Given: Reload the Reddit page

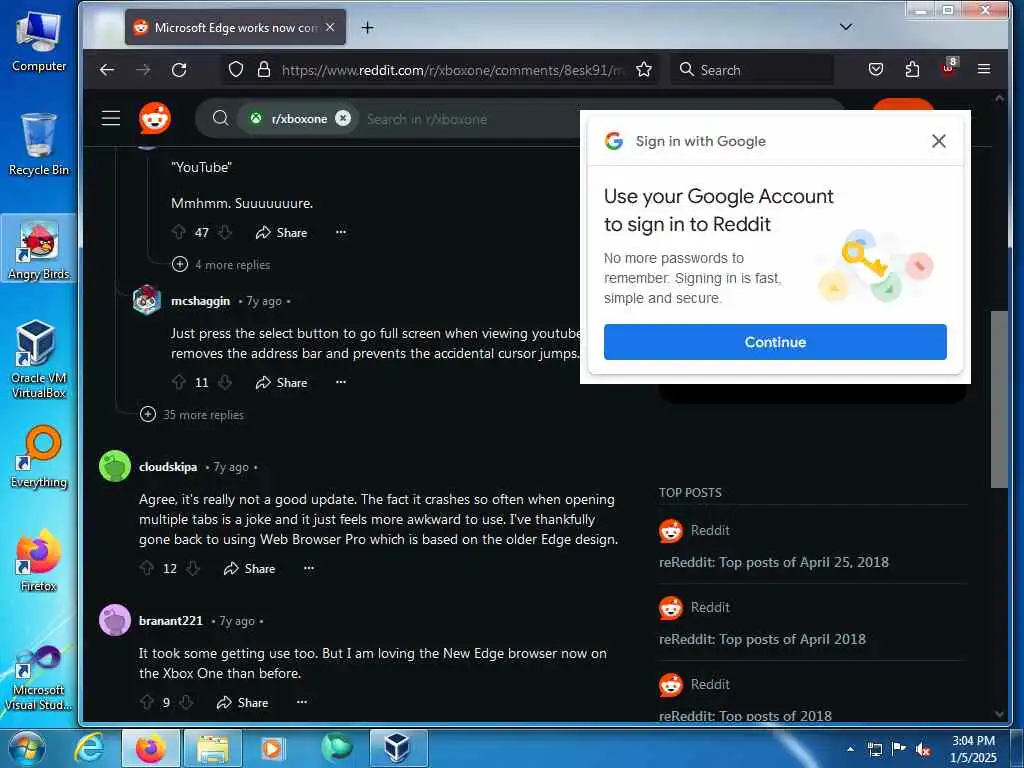Looking at the screenshot, I should [179, 70].
